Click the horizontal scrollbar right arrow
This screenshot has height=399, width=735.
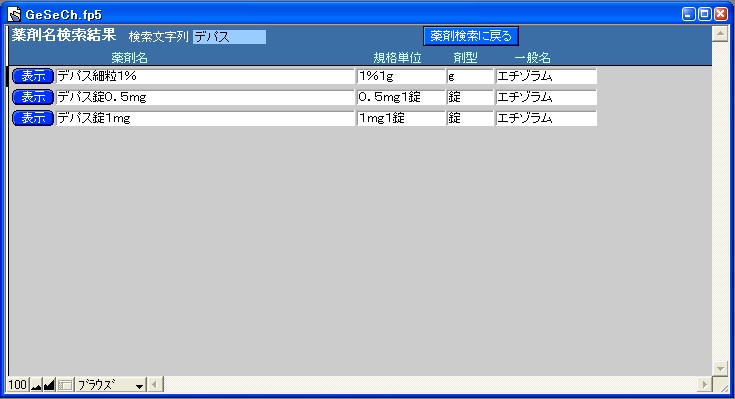click(704, 385)
